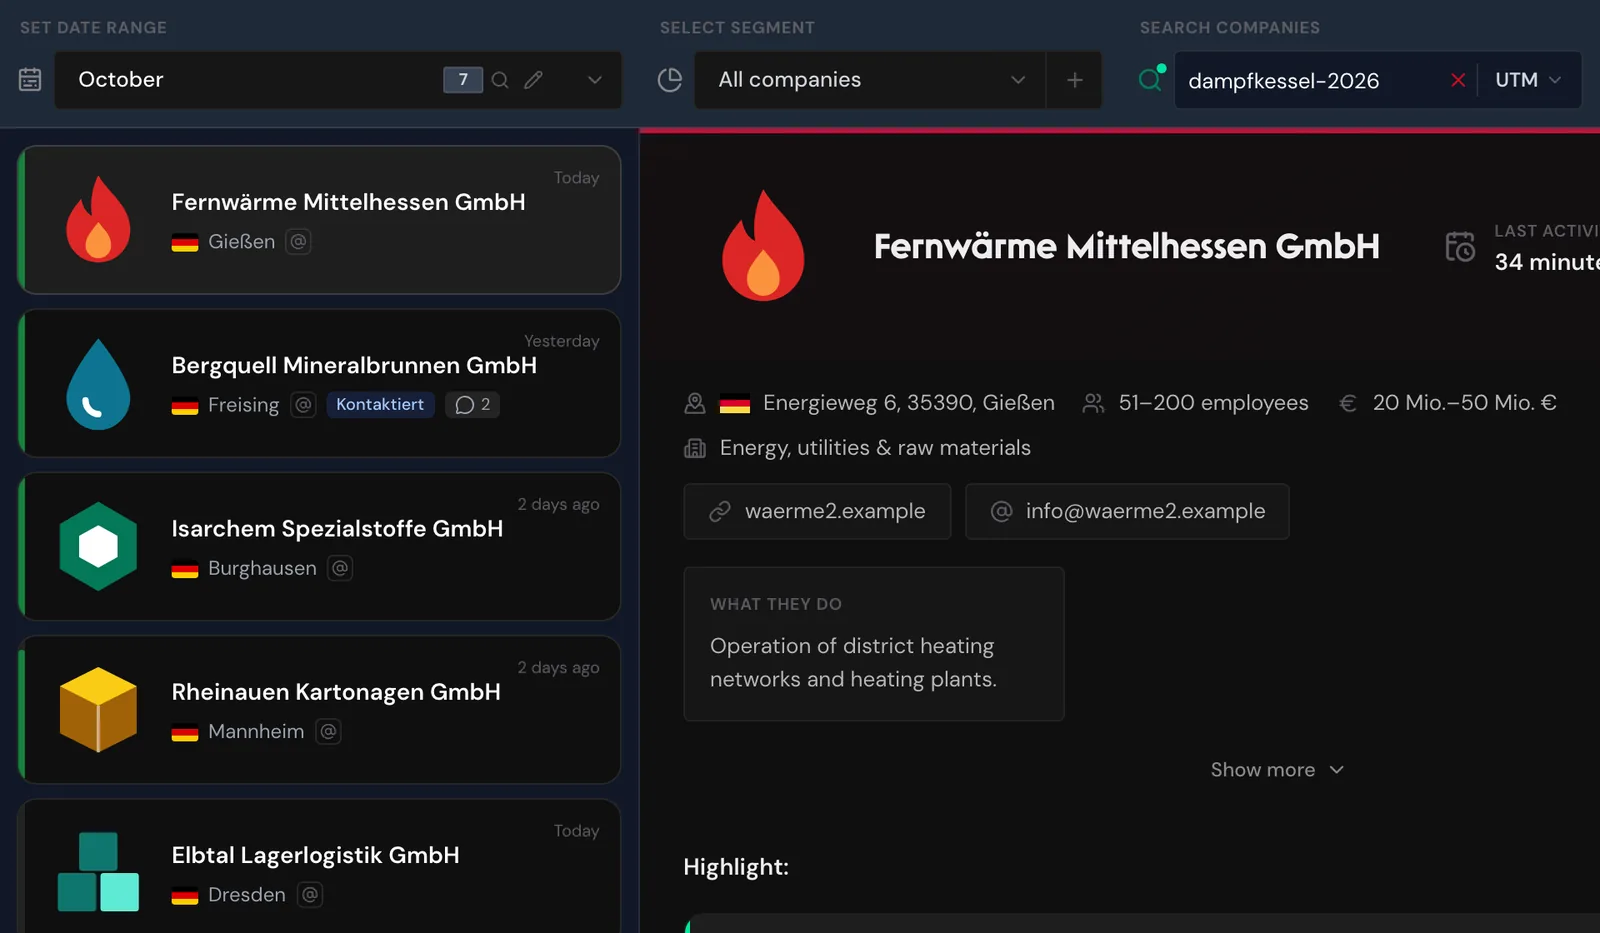Select Fernwärme Mittelhessen GmbH list card

coord(320,220)
